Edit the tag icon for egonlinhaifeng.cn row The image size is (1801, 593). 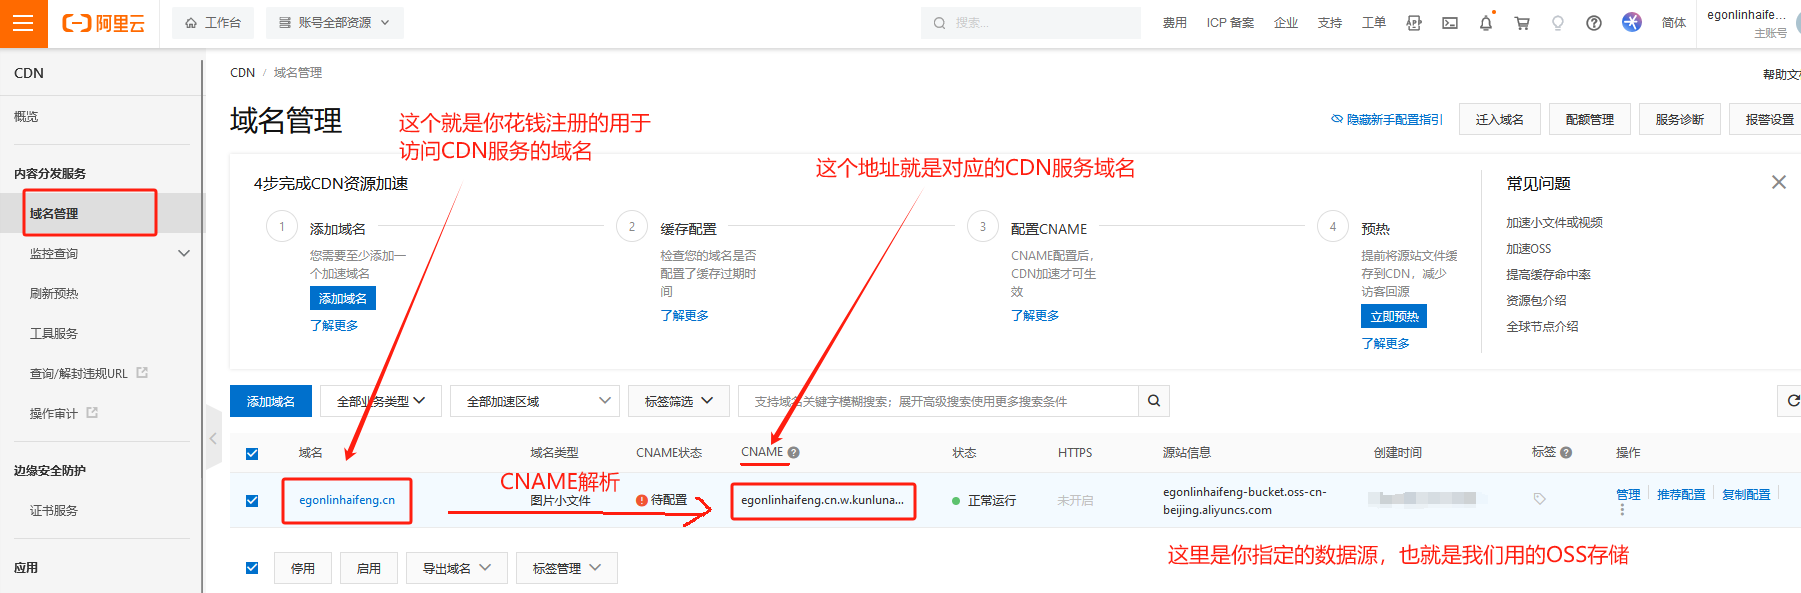click(x=1539, y=498)
